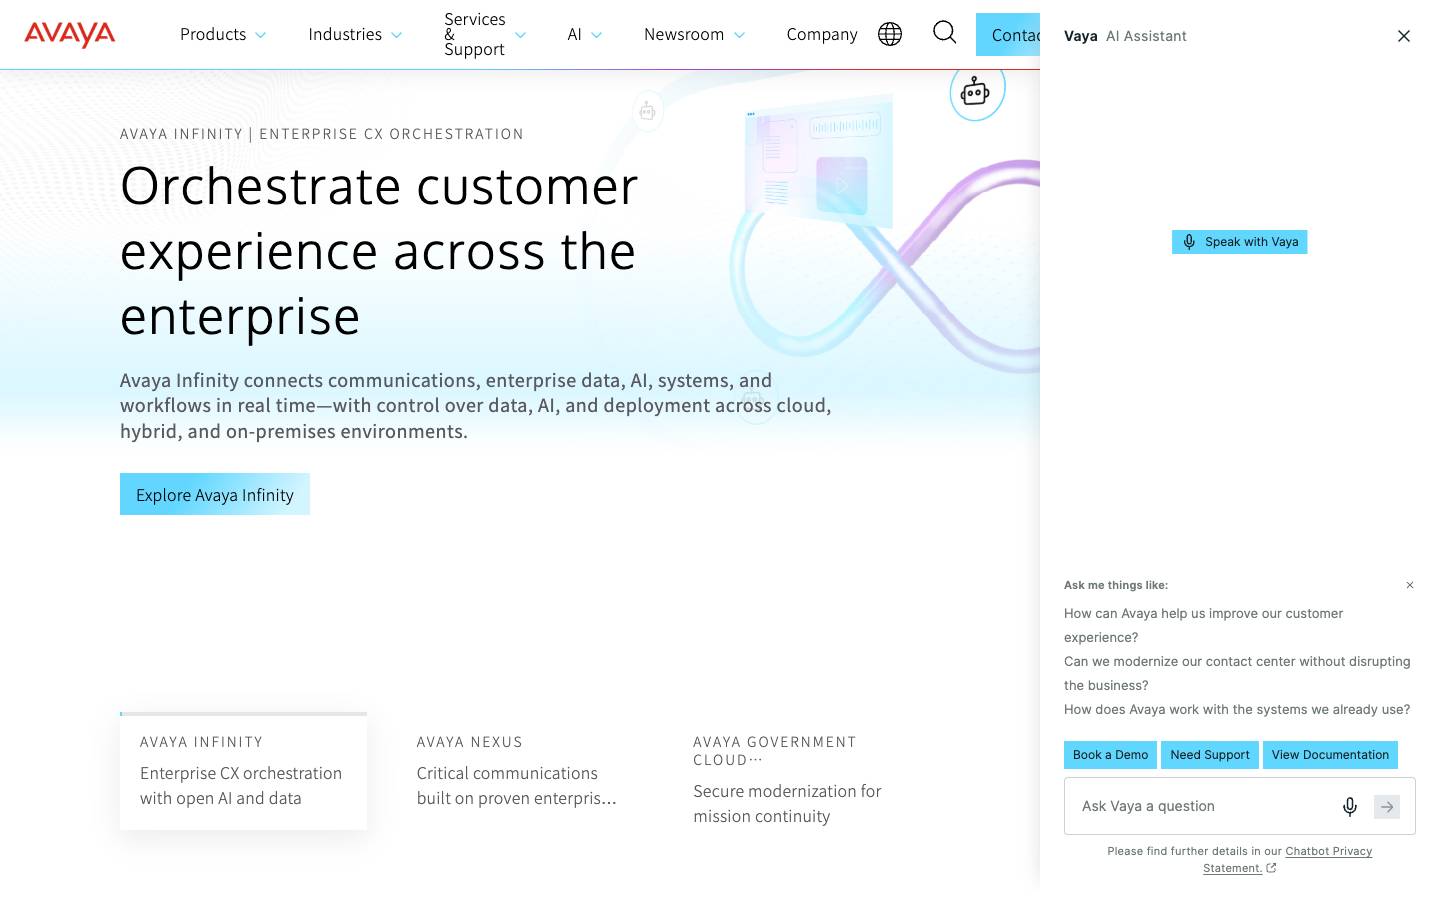Viewport: 1440px width, 900px height.
Task: Click the microphone icon in question field
Action: [x=1350, y=806]
